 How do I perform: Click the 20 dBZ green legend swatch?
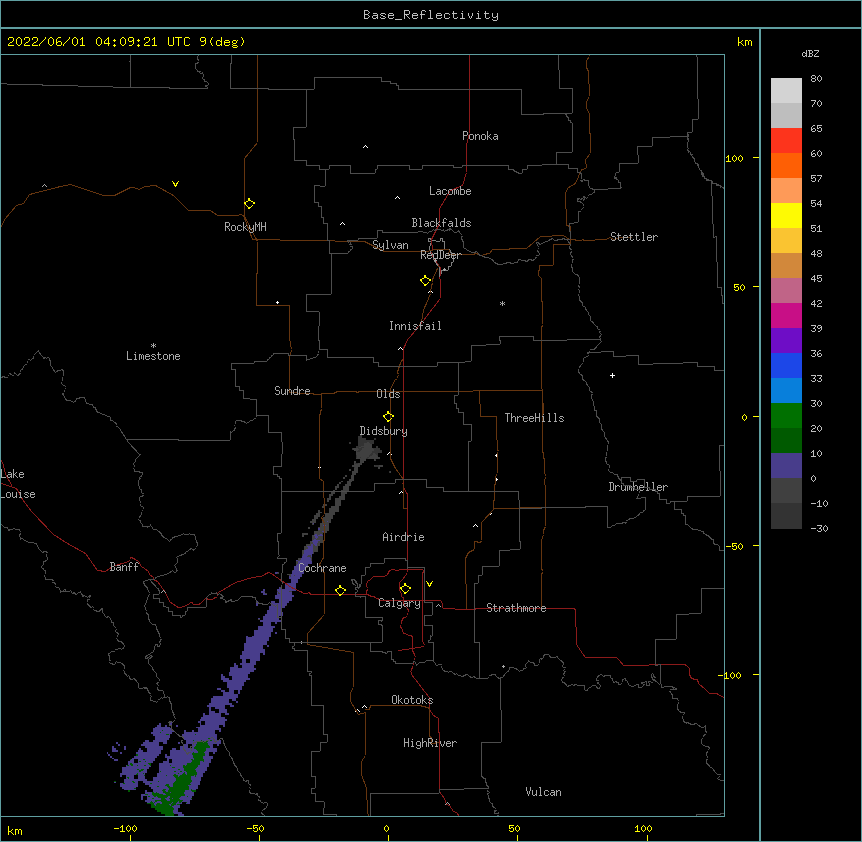[786, 440]
